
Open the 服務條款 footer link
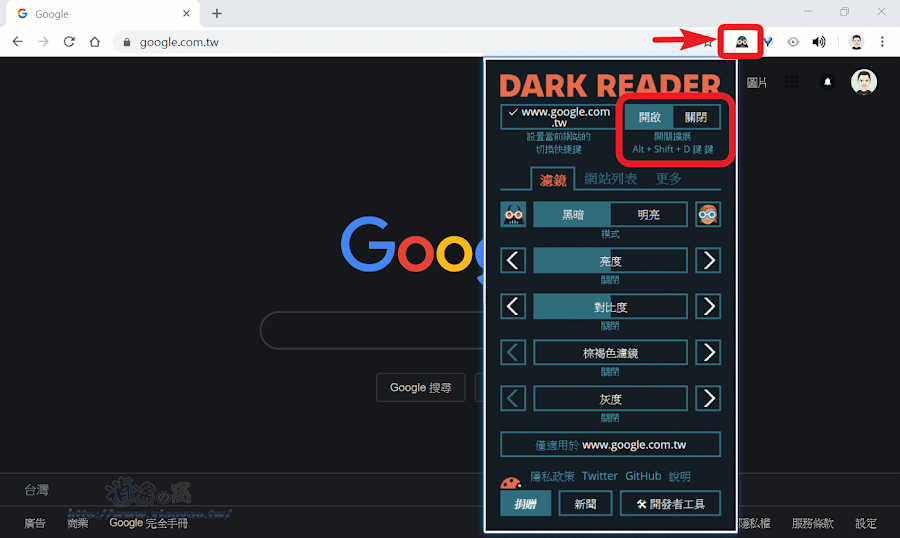(x=812, y=523)
